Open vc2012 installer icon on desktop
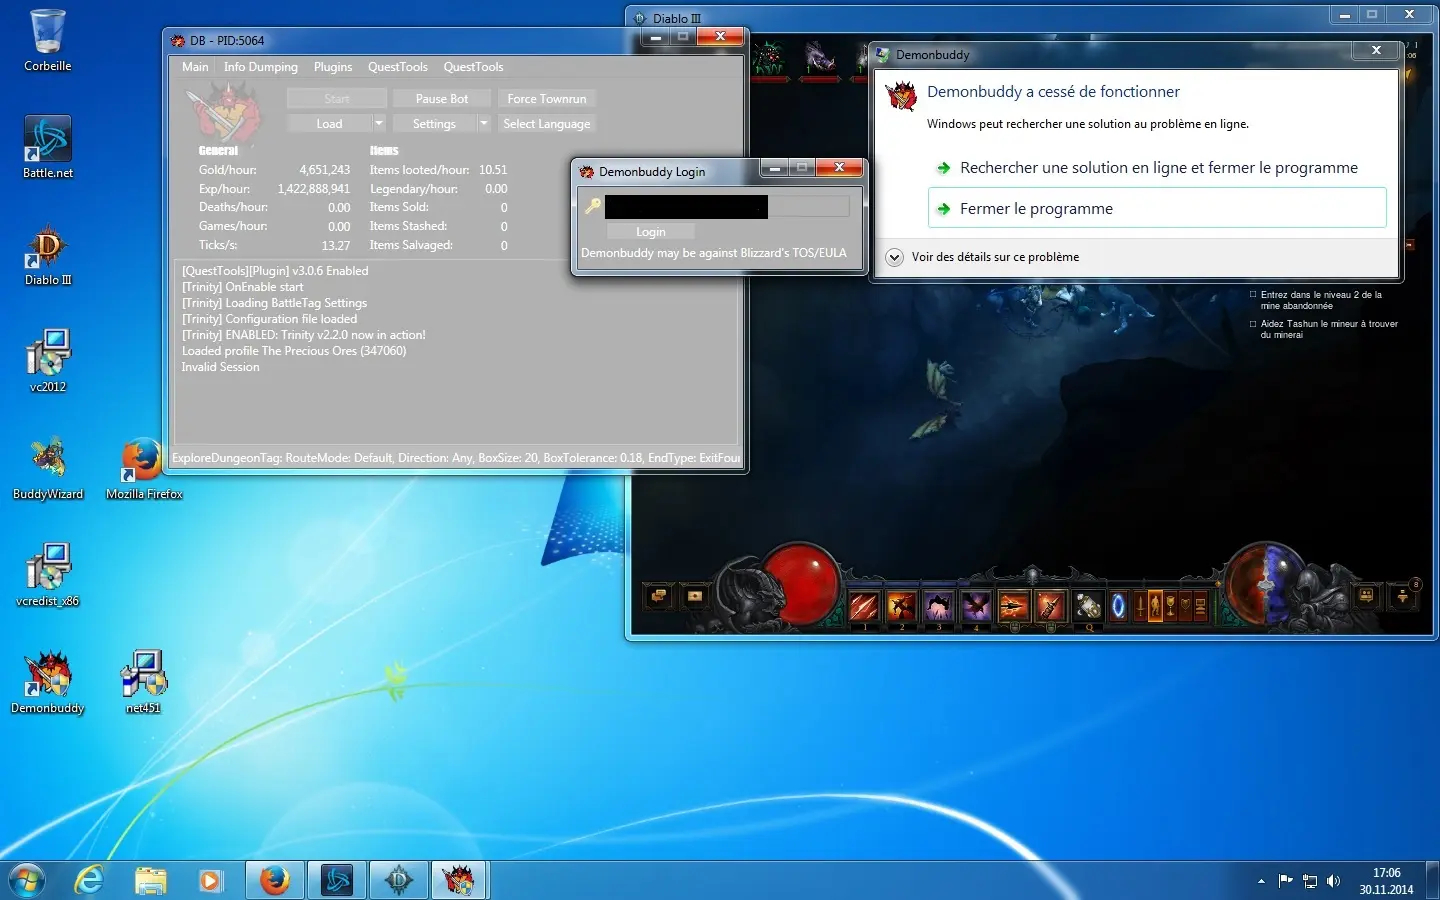This screenshot has width=1440, height=900. [x=48, y=361]
